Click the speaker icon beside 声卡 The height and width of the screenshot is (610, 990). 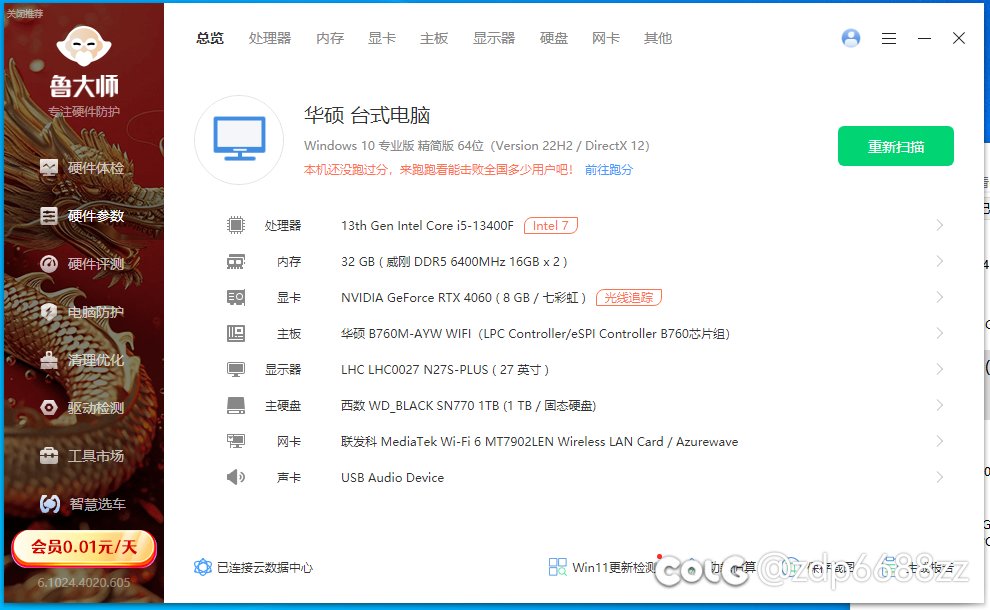pyautogui.click(x=236, y=477)
